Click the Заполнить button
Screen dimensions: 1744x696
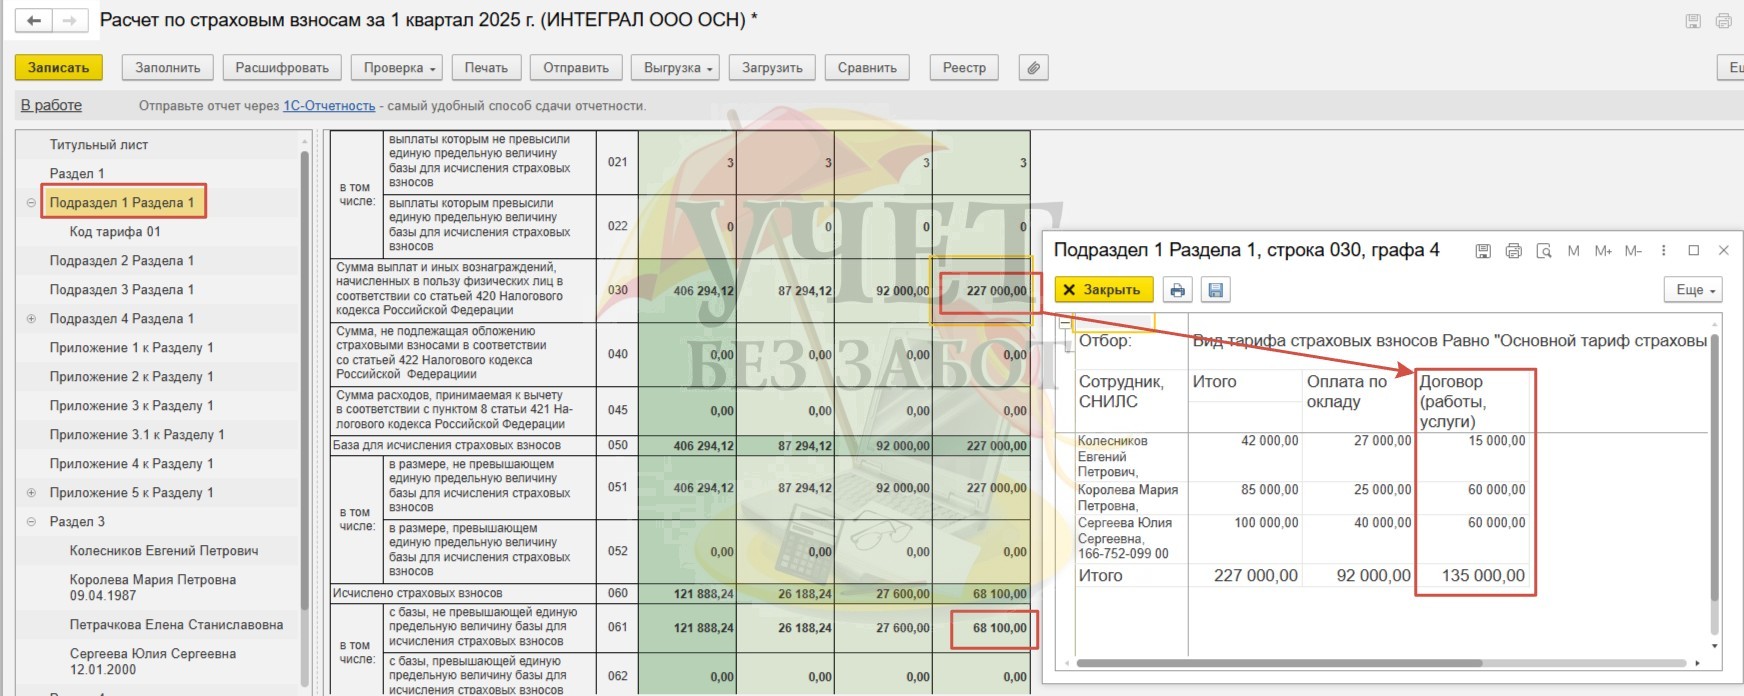[168, 68]
